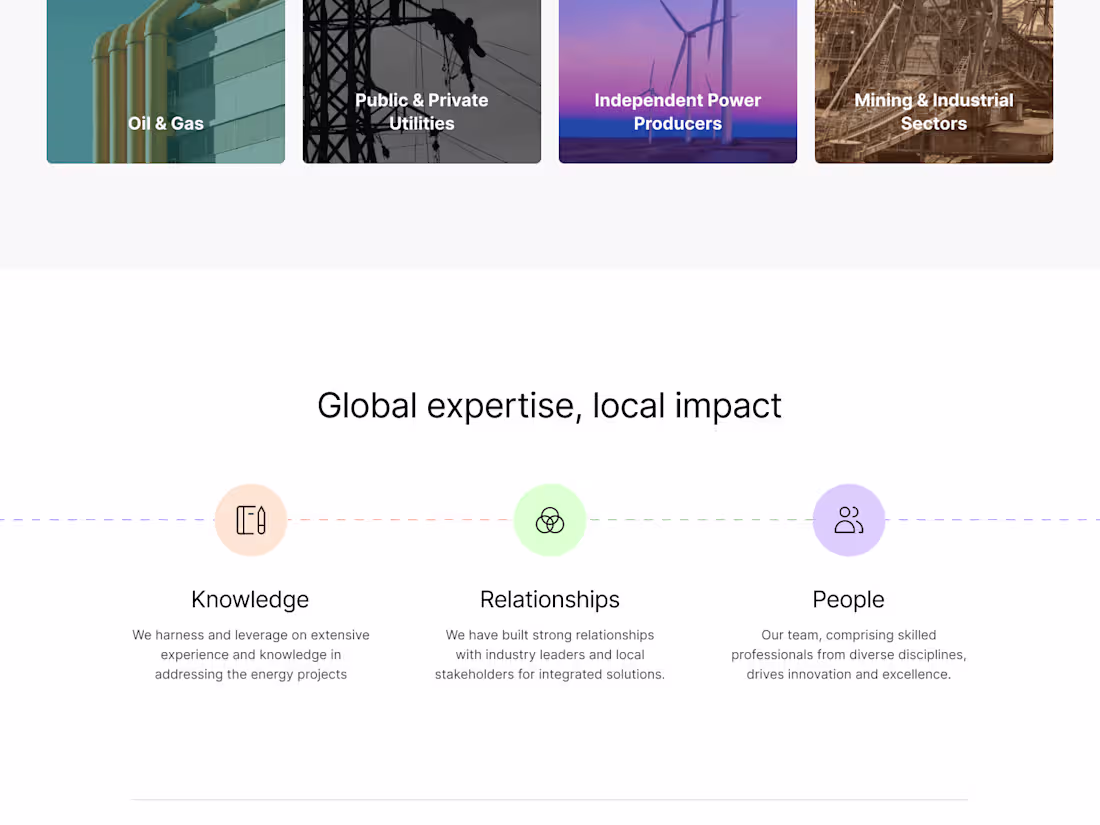Open the Oil & Gas sector card
The image size is (1100, 825).
pos(165,82)
